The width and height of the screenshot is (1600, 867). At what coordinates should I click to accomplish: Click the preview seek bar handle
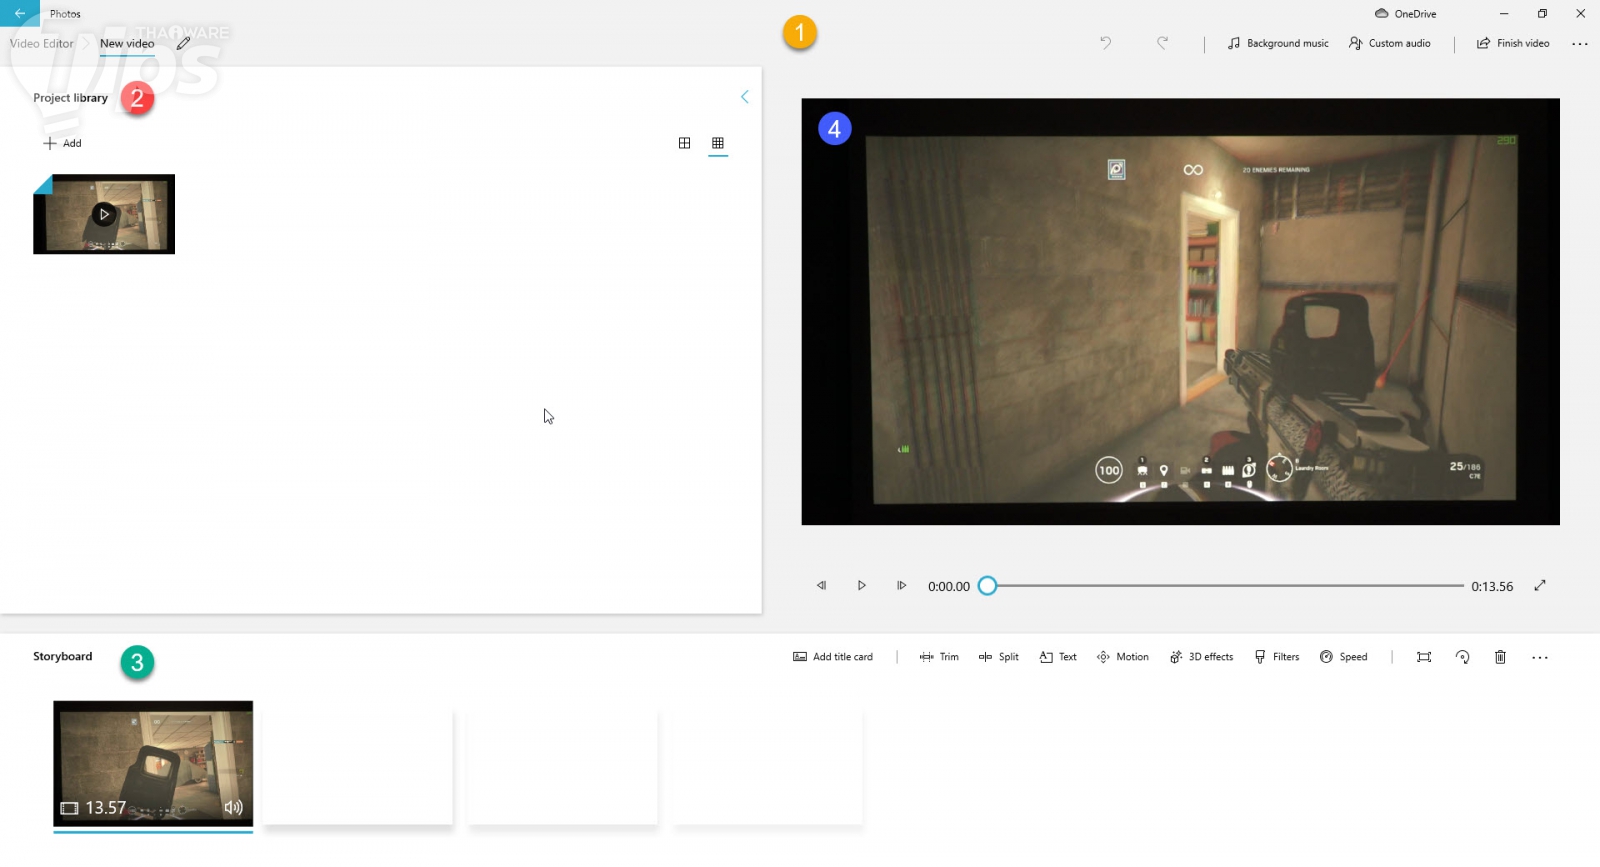987,586
